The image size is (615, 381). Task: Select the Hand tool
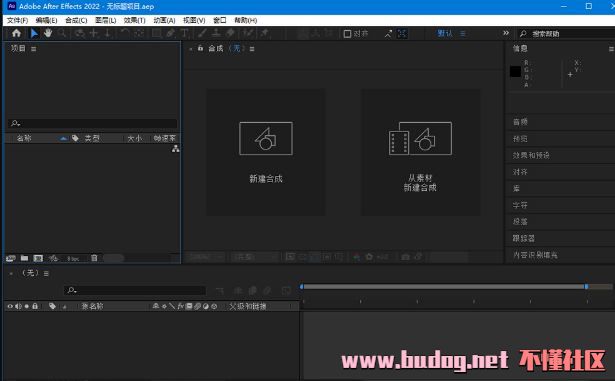pyautogui.click(x=48, y=33)
